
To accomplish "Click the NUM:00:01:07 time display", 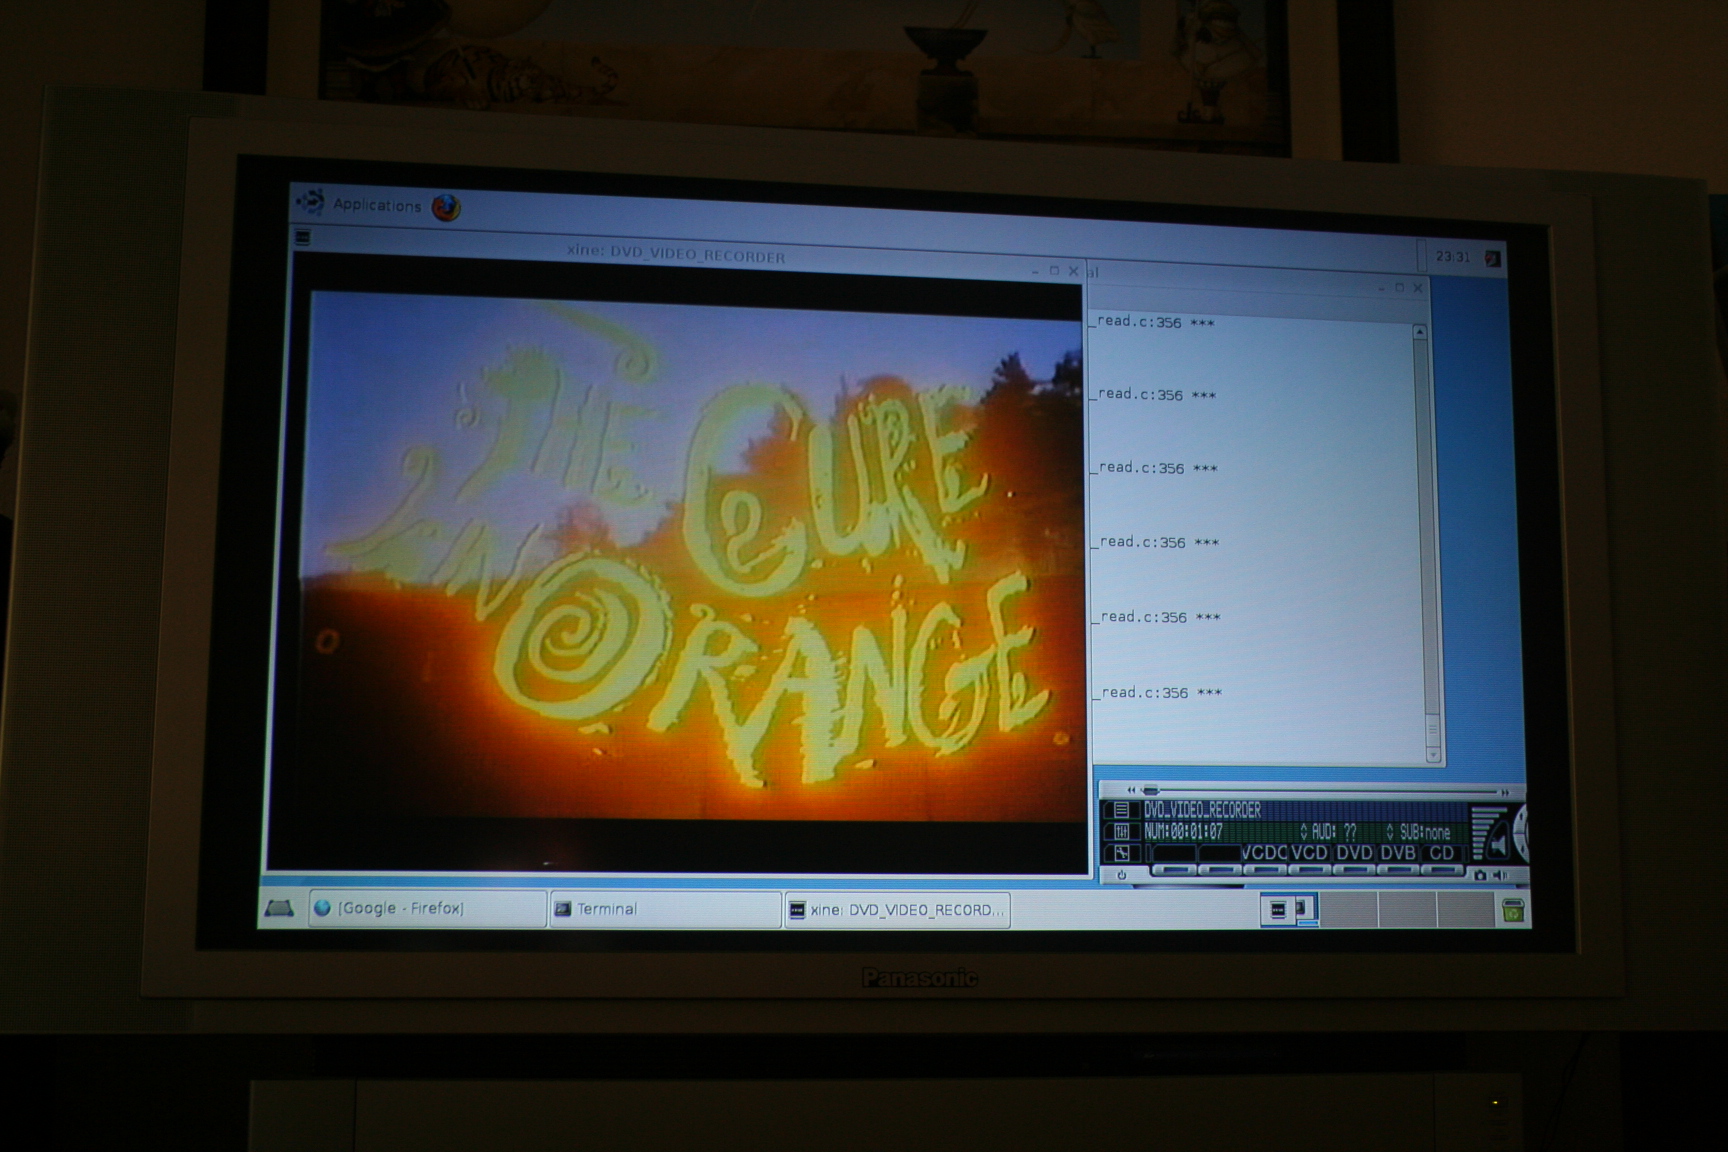I will tap(1184, 832).
